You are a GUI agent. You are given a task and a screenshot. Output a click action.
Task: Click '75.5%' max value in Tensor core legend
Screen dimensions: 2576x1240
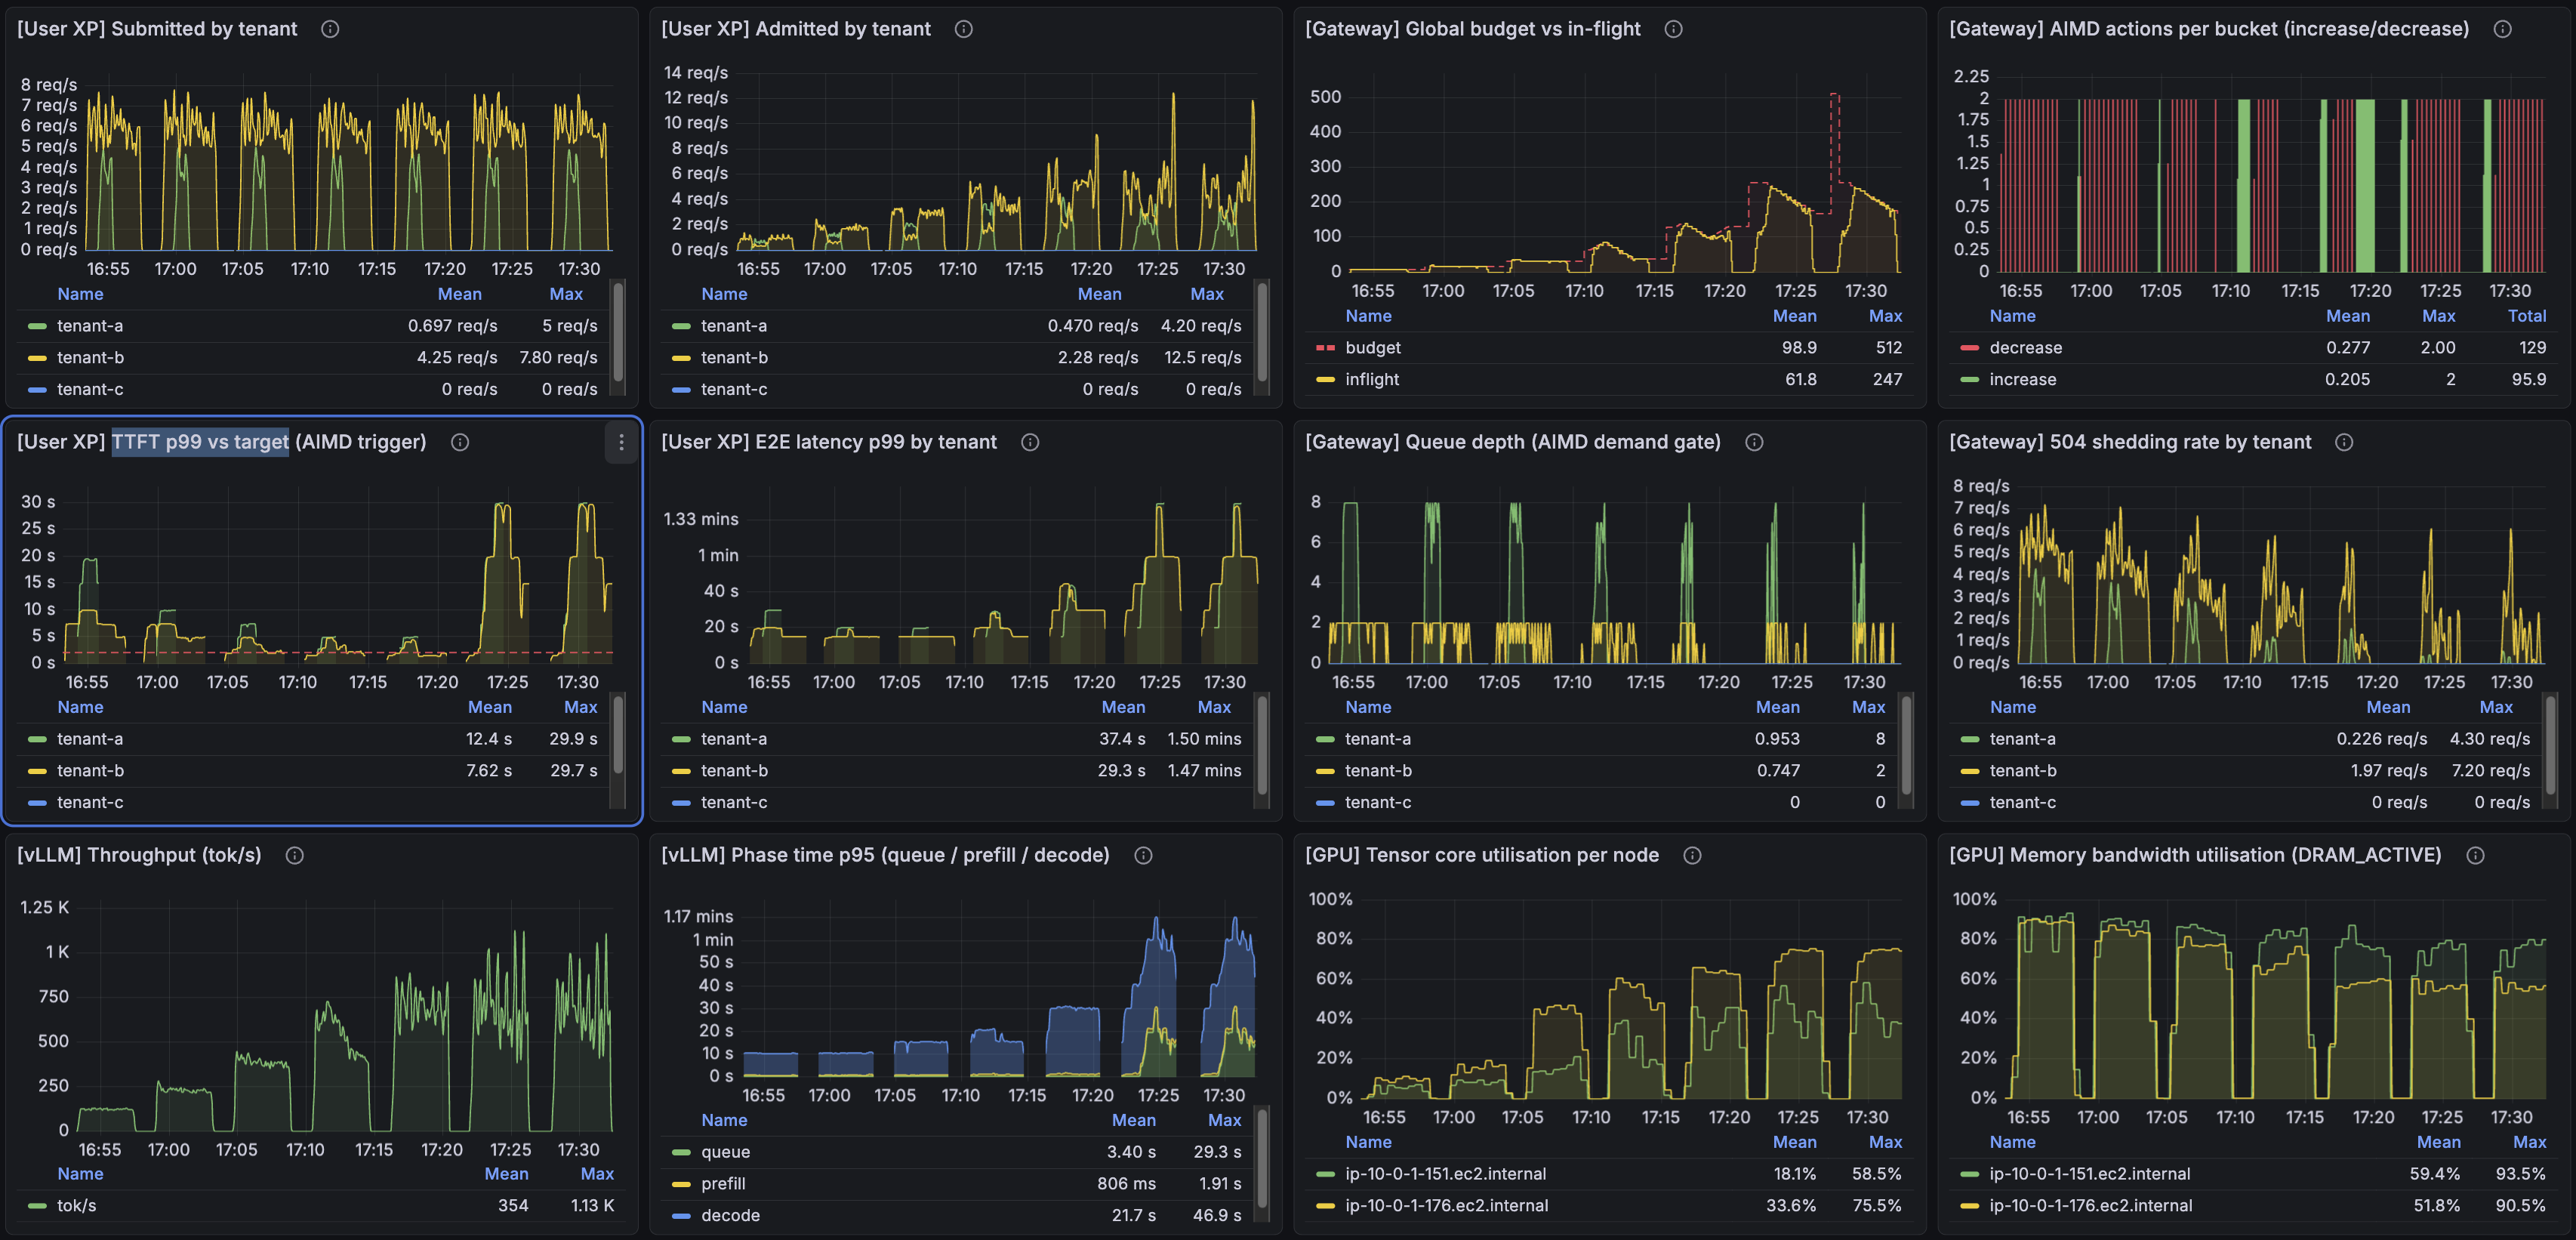[1876, 1206]
